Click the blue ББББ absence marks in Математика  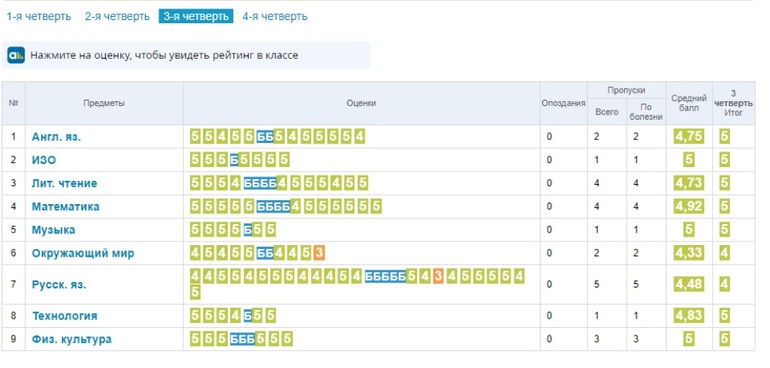tap(273, 207)
